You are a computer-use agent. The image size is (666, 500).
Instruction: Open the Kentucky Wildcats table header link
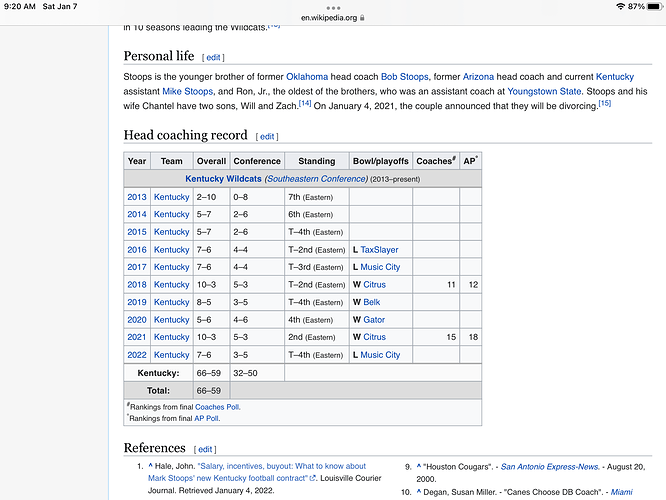pos(223,179)
